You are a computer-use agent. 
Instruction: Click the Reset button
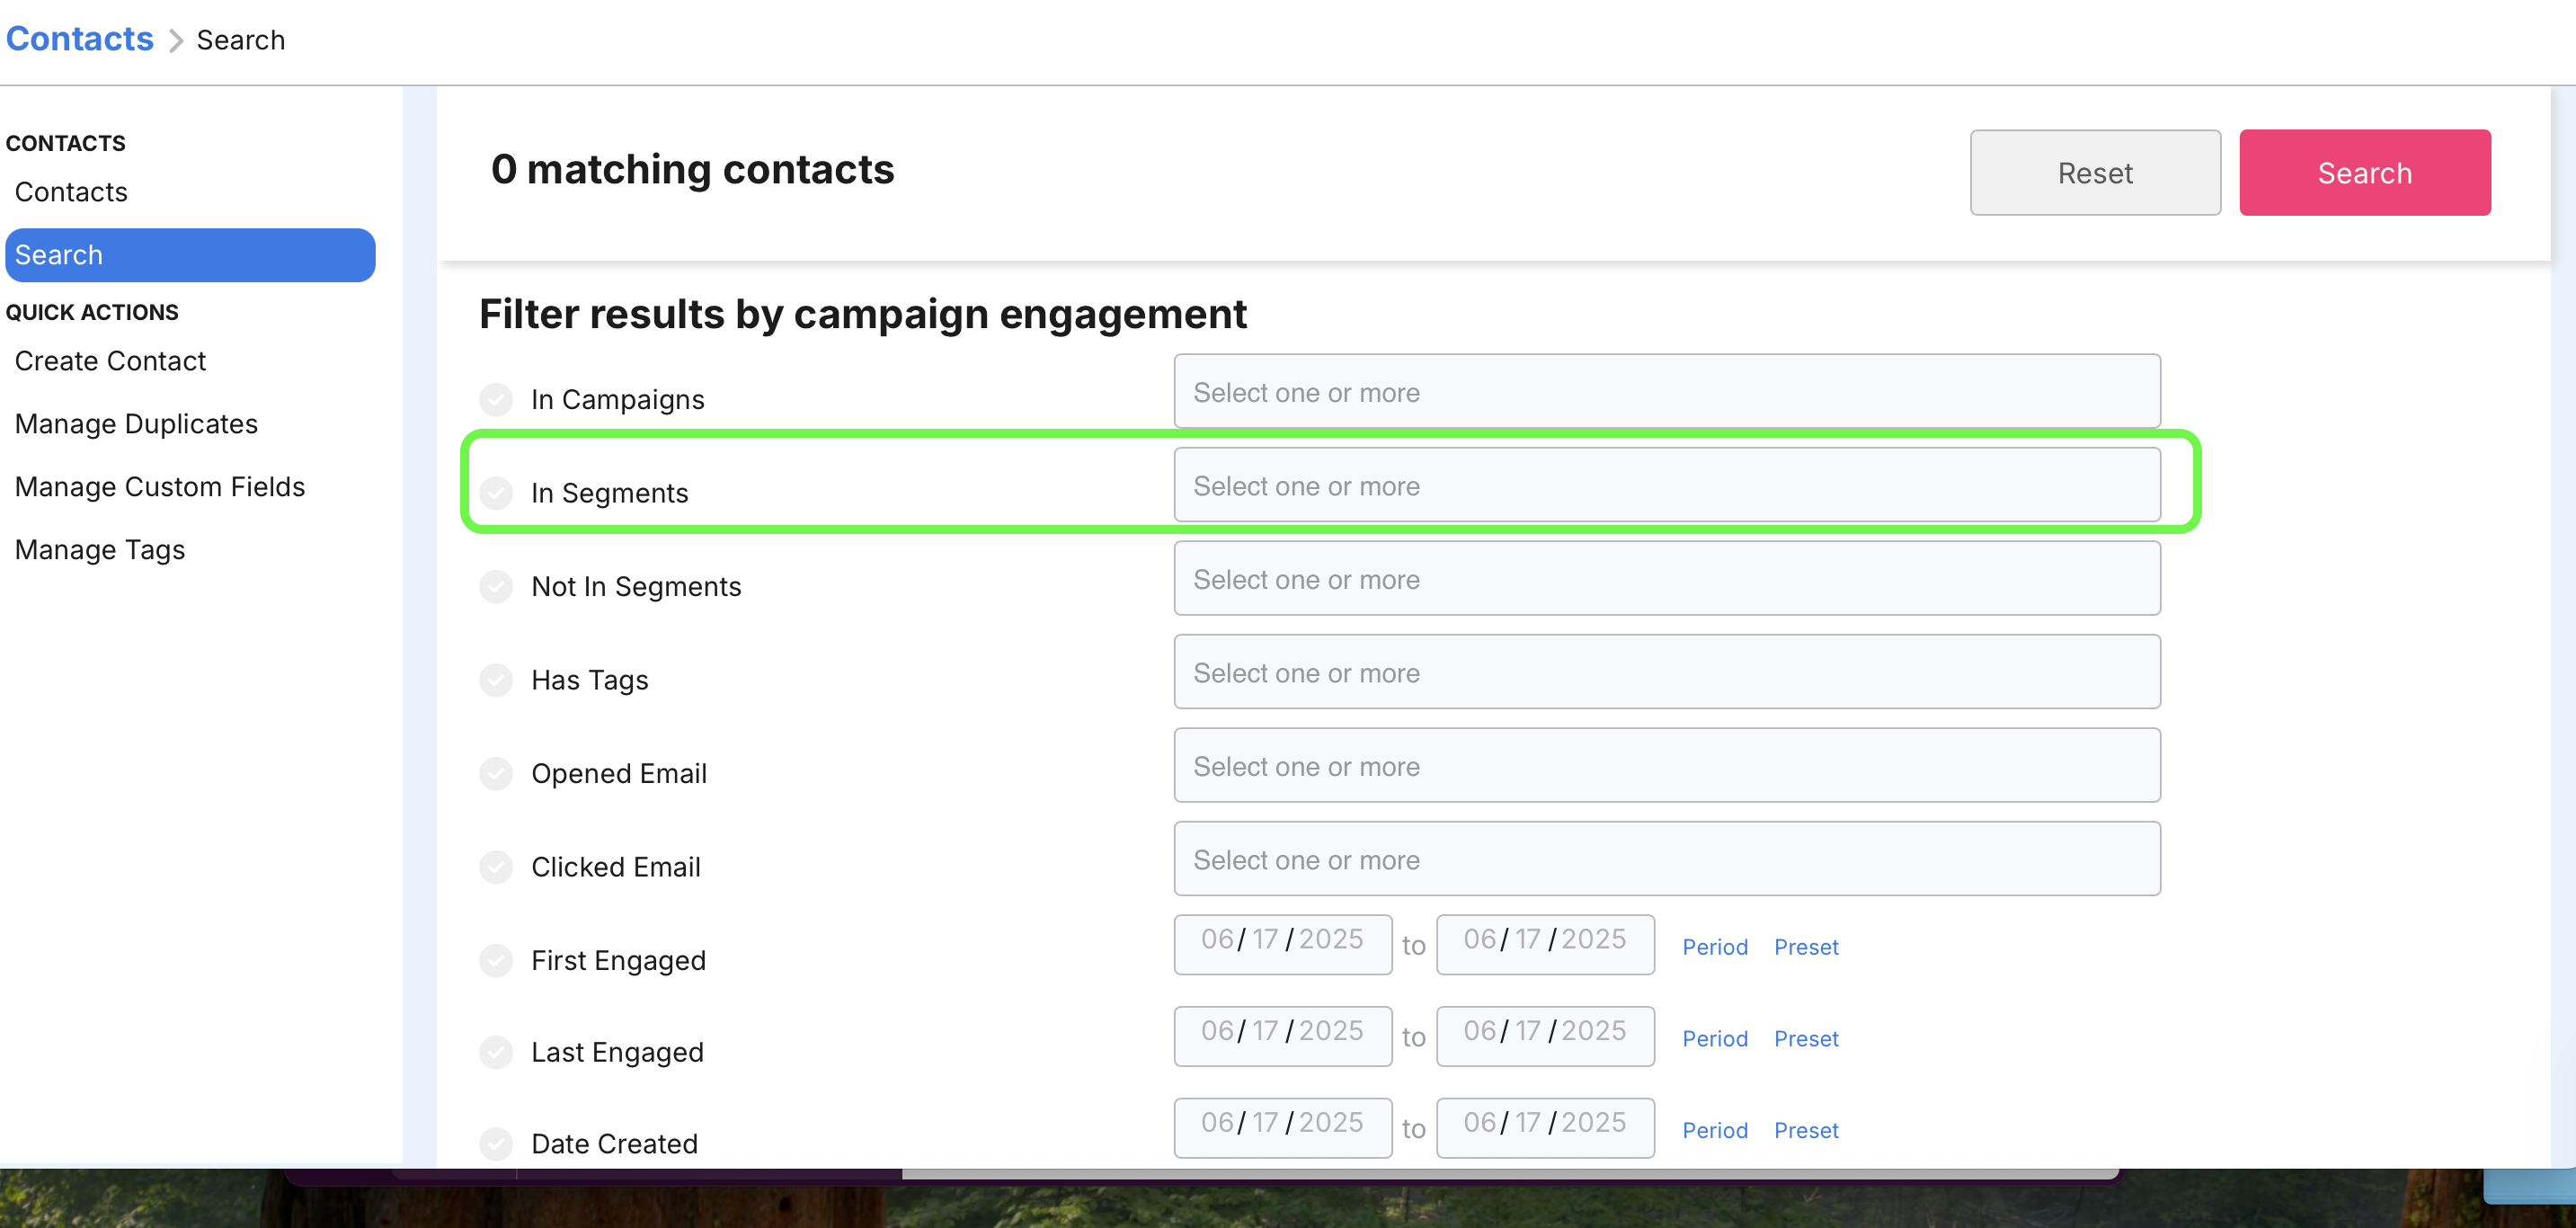[x=2095, y=172]
